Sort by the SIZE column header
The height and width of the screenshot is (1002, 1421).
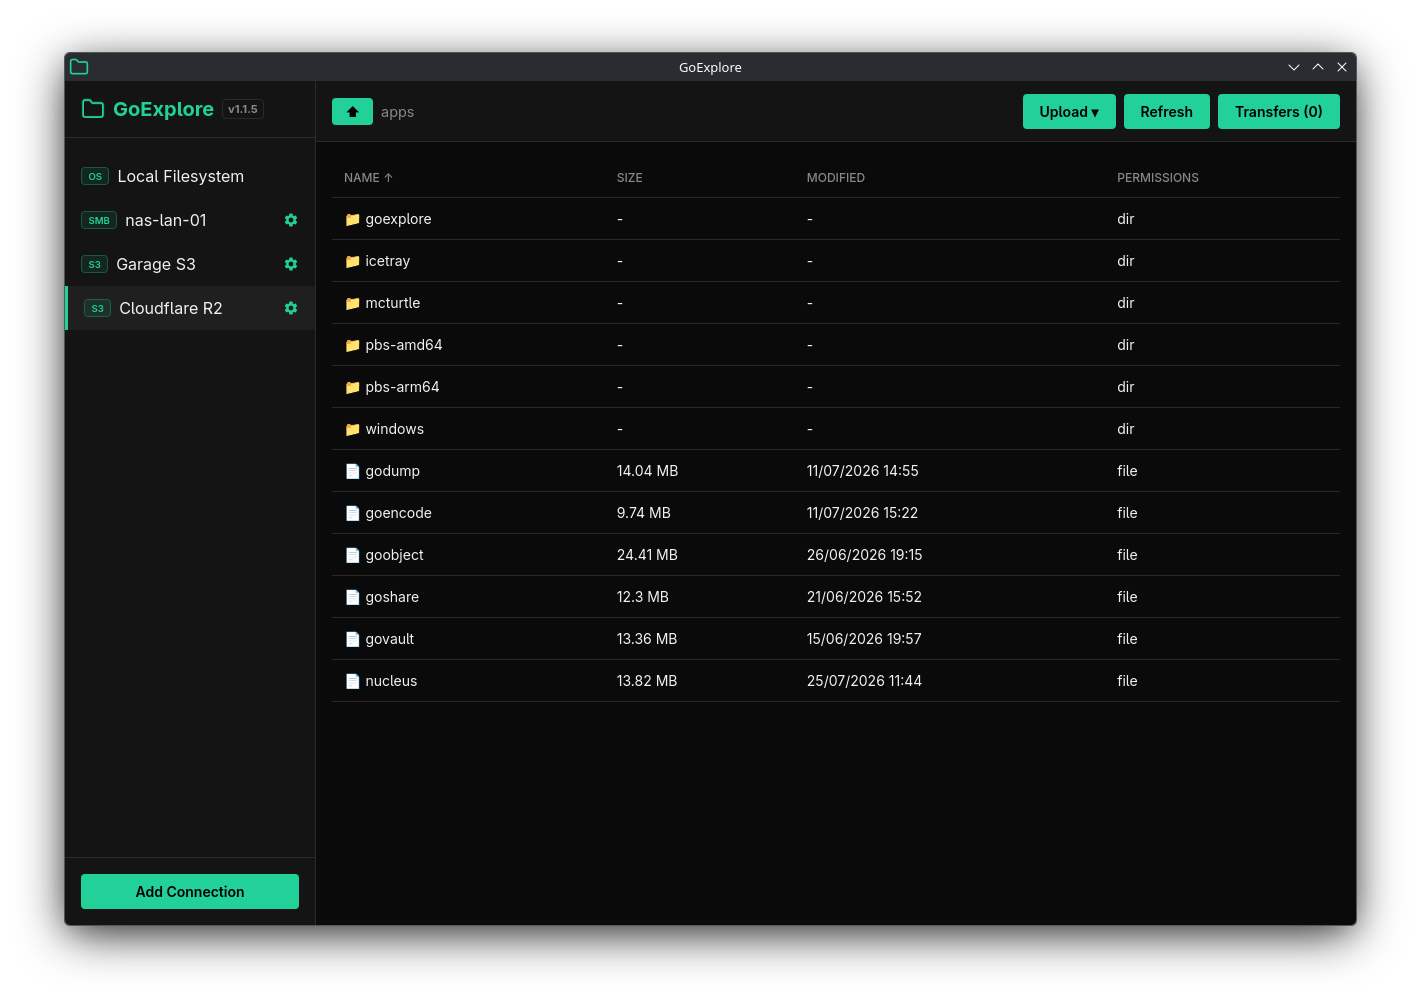click(630, 178)
